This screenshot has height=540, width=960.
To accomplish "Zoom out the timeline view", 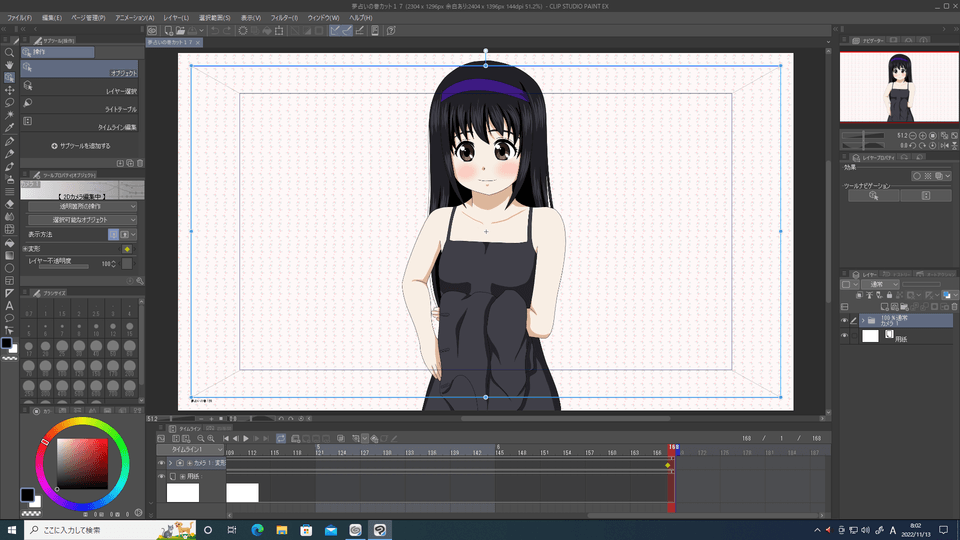I will [x=200, y=438].
